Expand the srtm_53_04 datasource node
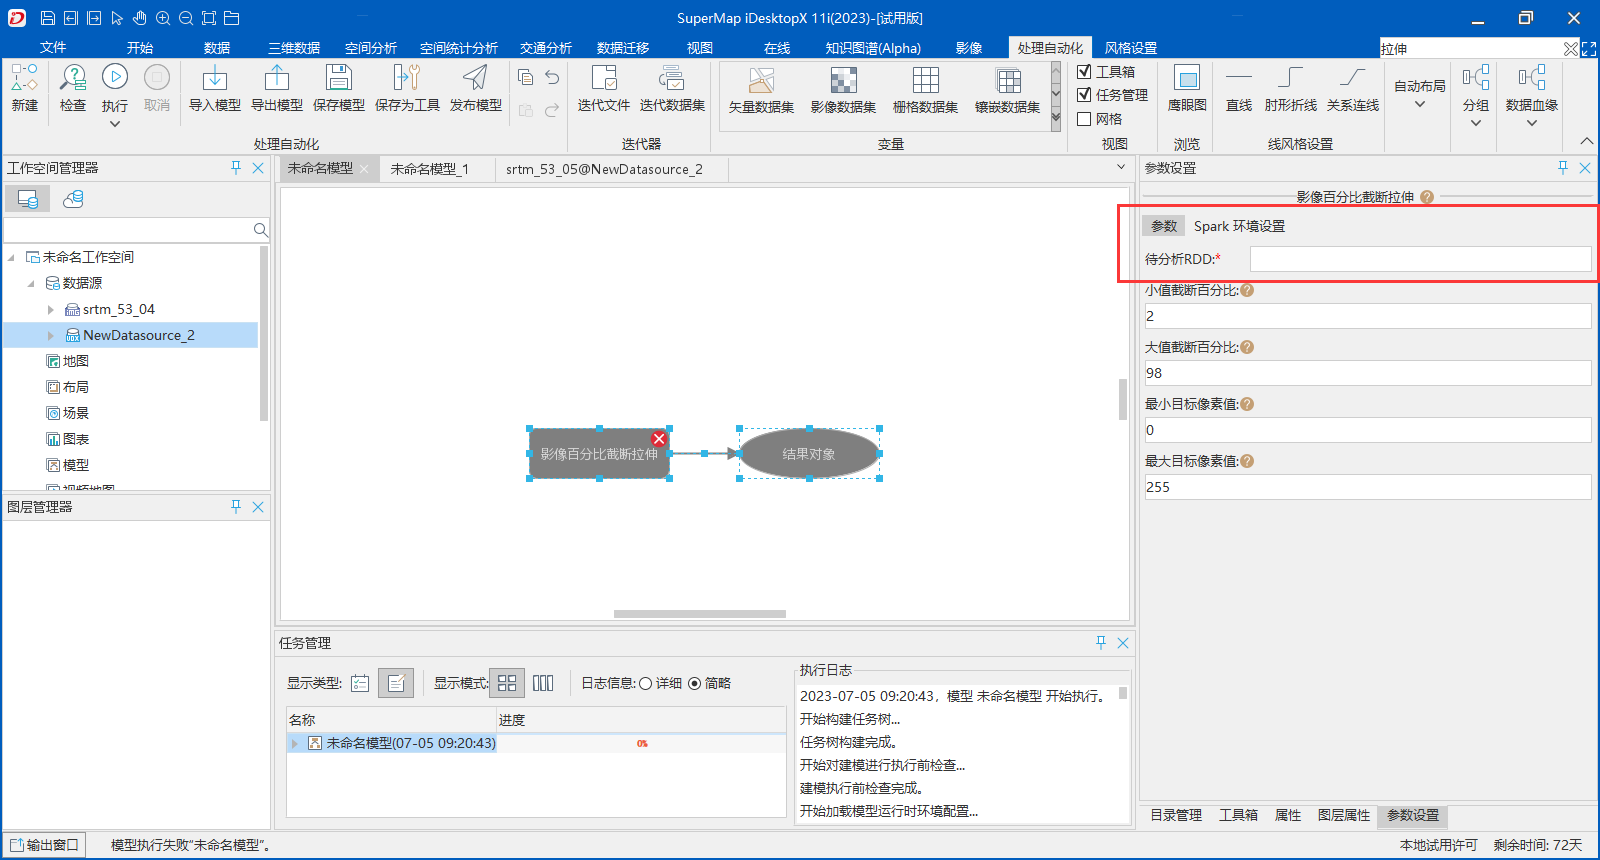 50,310
